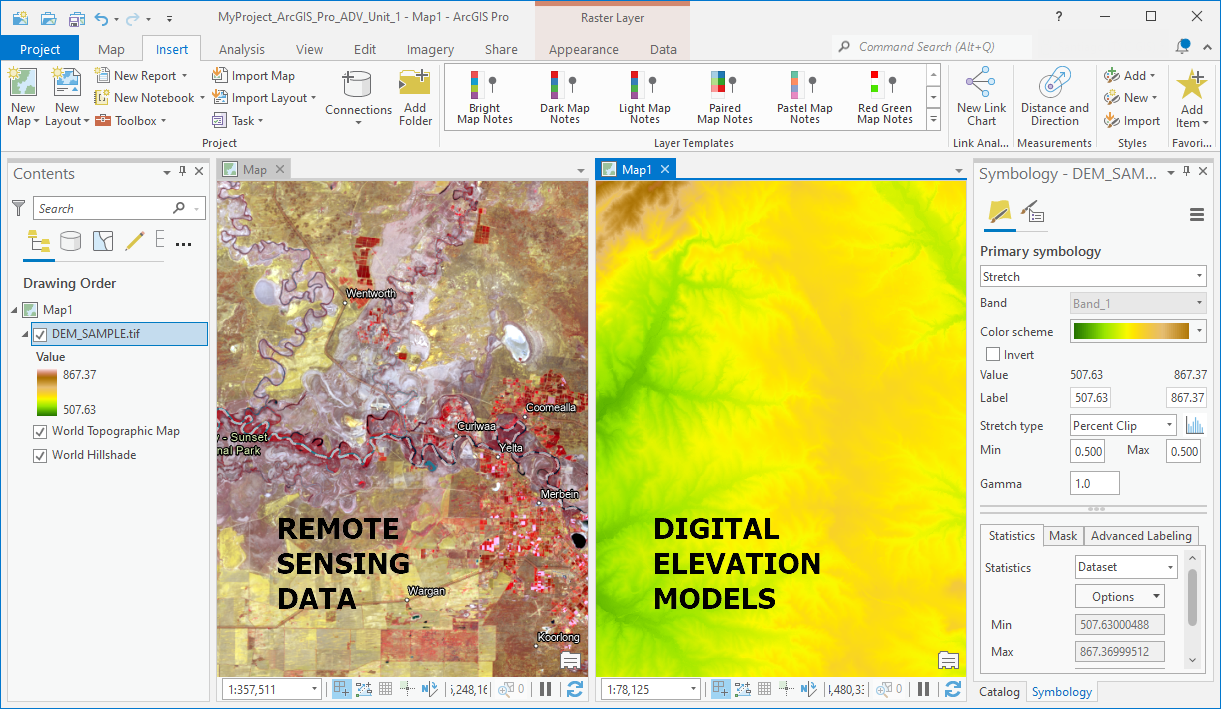
Task: Click the Statistics Options button
Action: (1120, 597)
